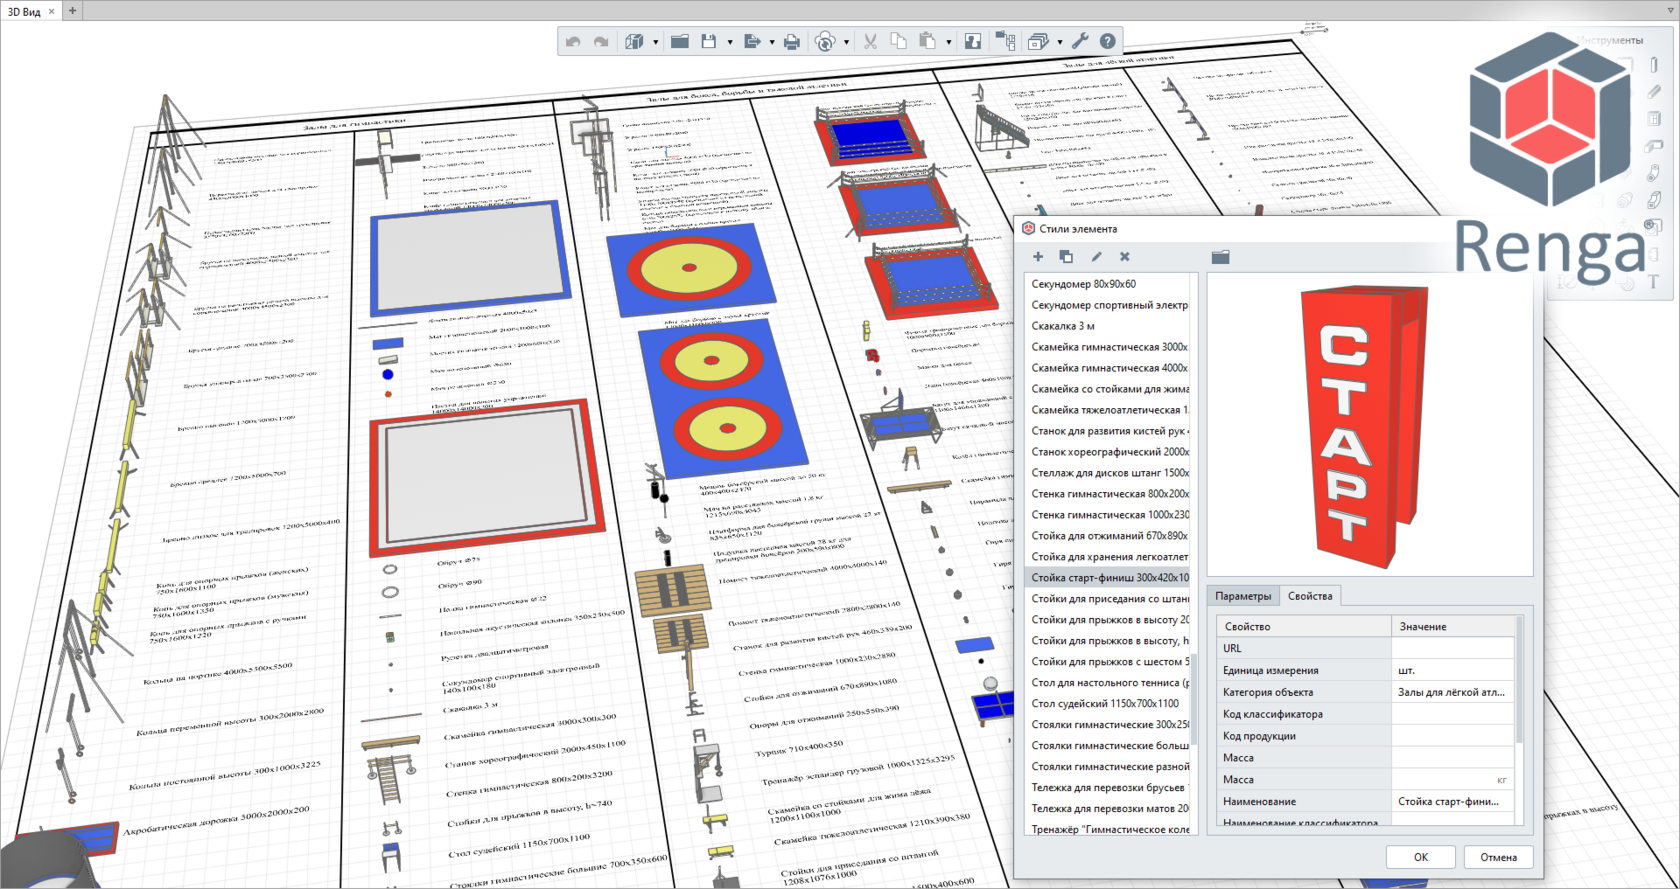This screenshot has height=889, width=1680.
Task: Click the scissors cut icon
Action: (870, 41)
